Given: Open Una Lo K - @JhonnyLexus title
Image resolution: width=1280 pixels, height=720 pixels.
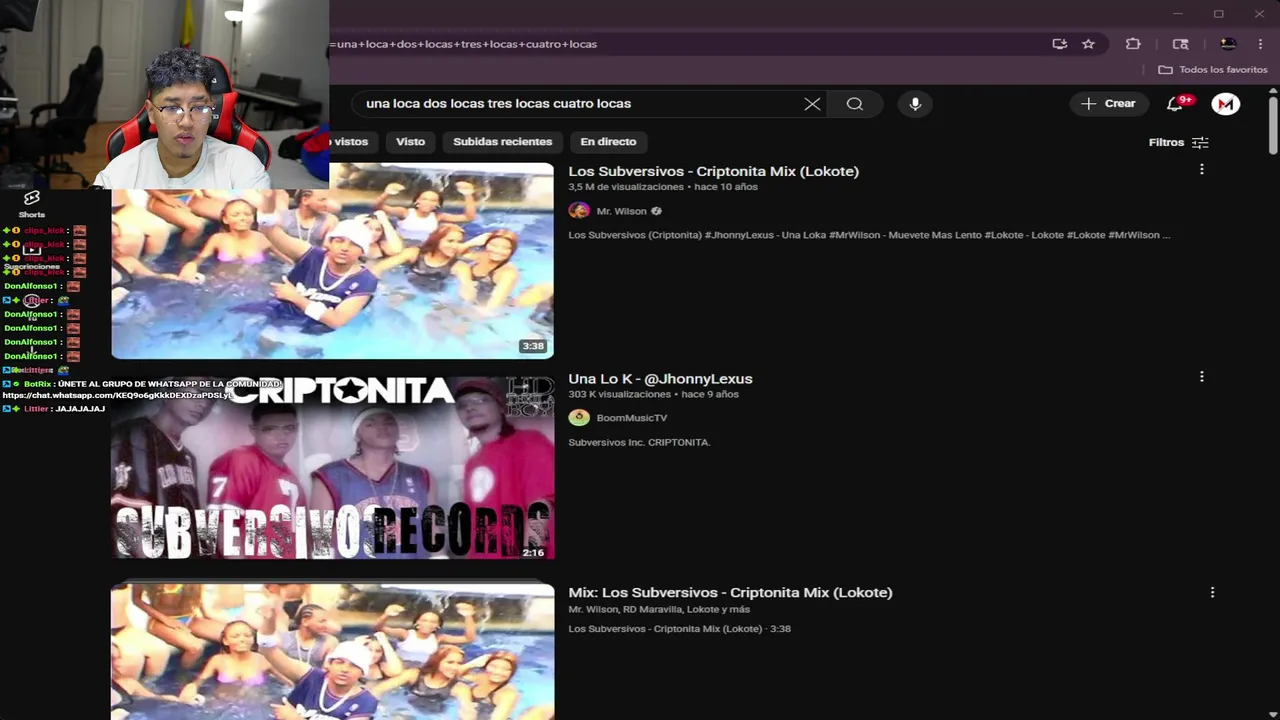Looking at the screenshot, I should point(660,378).
